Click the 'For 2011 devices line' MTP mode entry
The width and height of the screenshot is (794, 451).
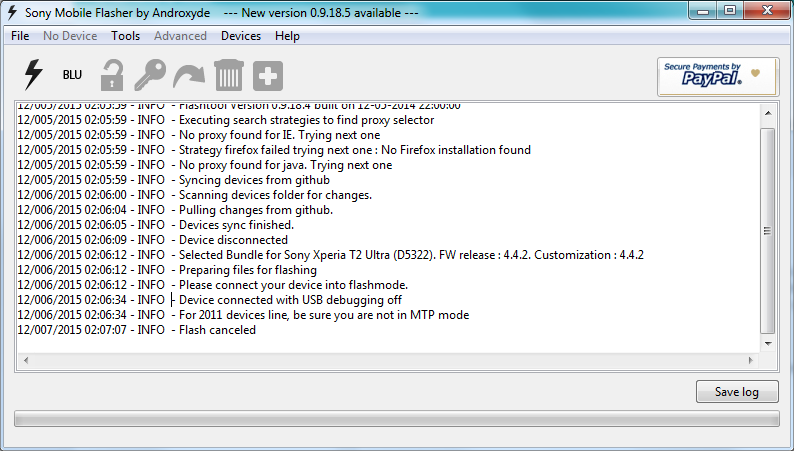tap(243, 315)
